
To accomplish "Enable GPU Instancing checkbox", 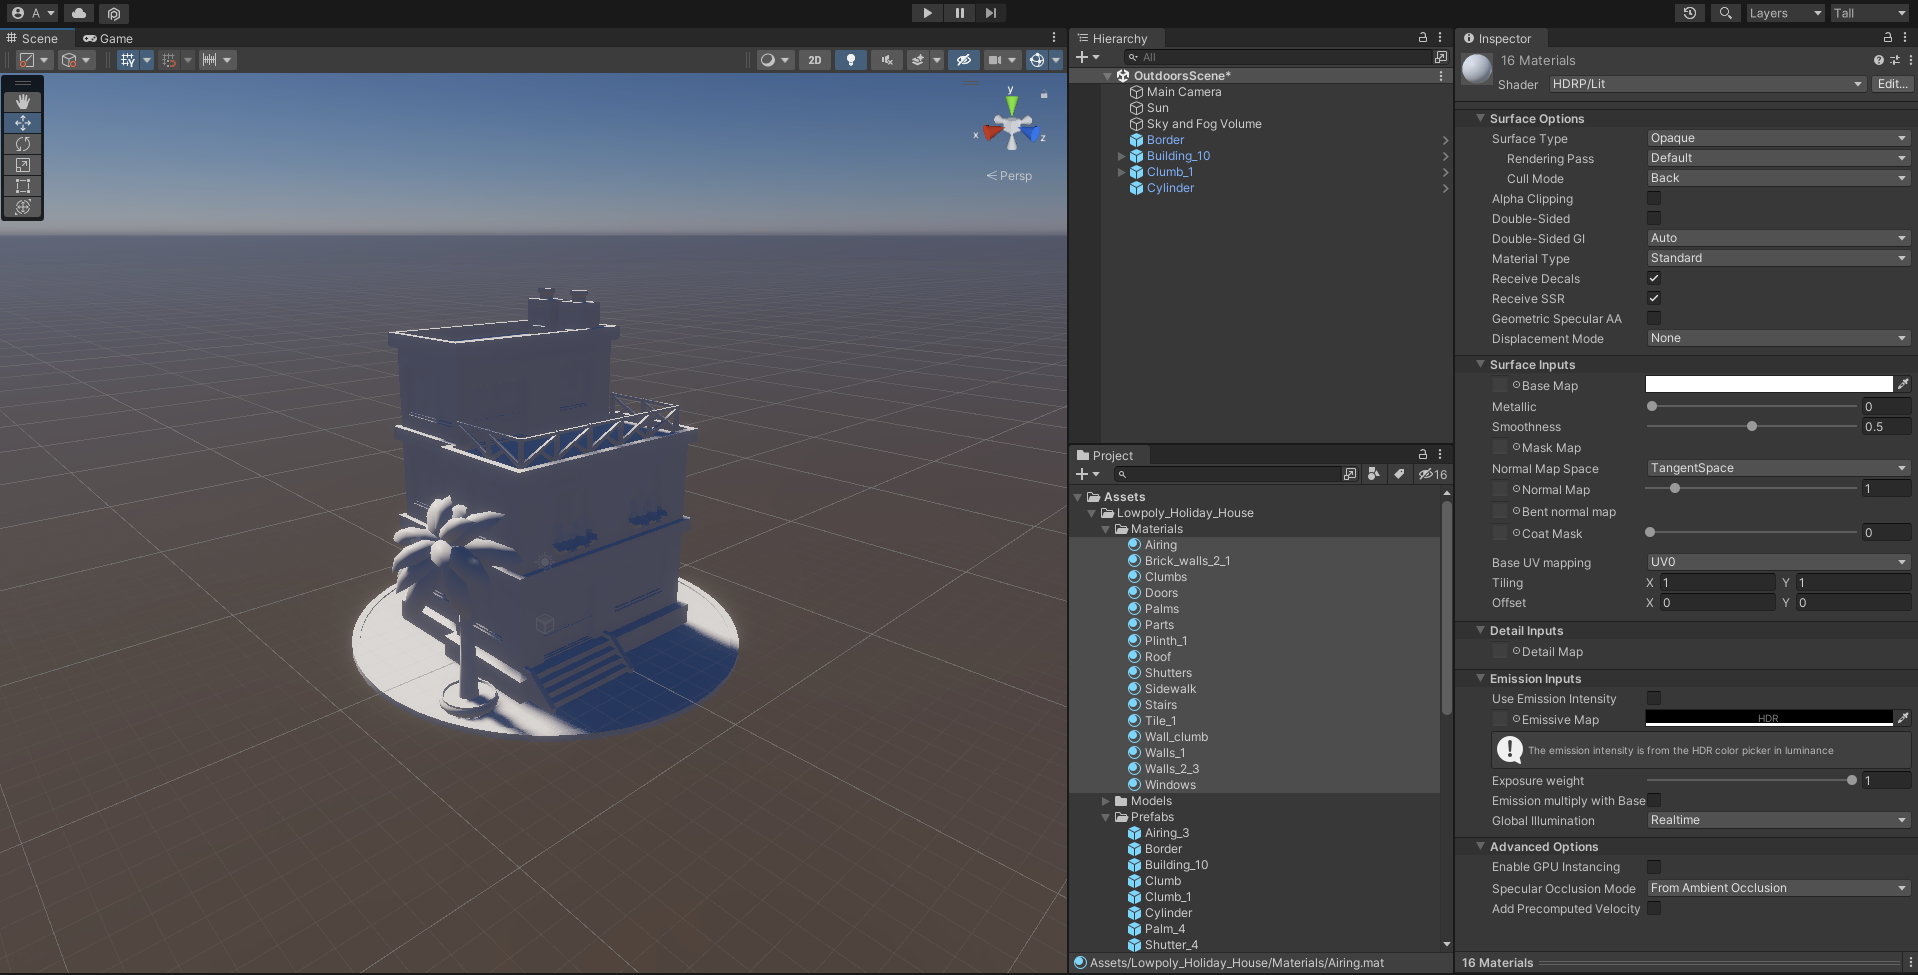I will tap(1654, 867).
